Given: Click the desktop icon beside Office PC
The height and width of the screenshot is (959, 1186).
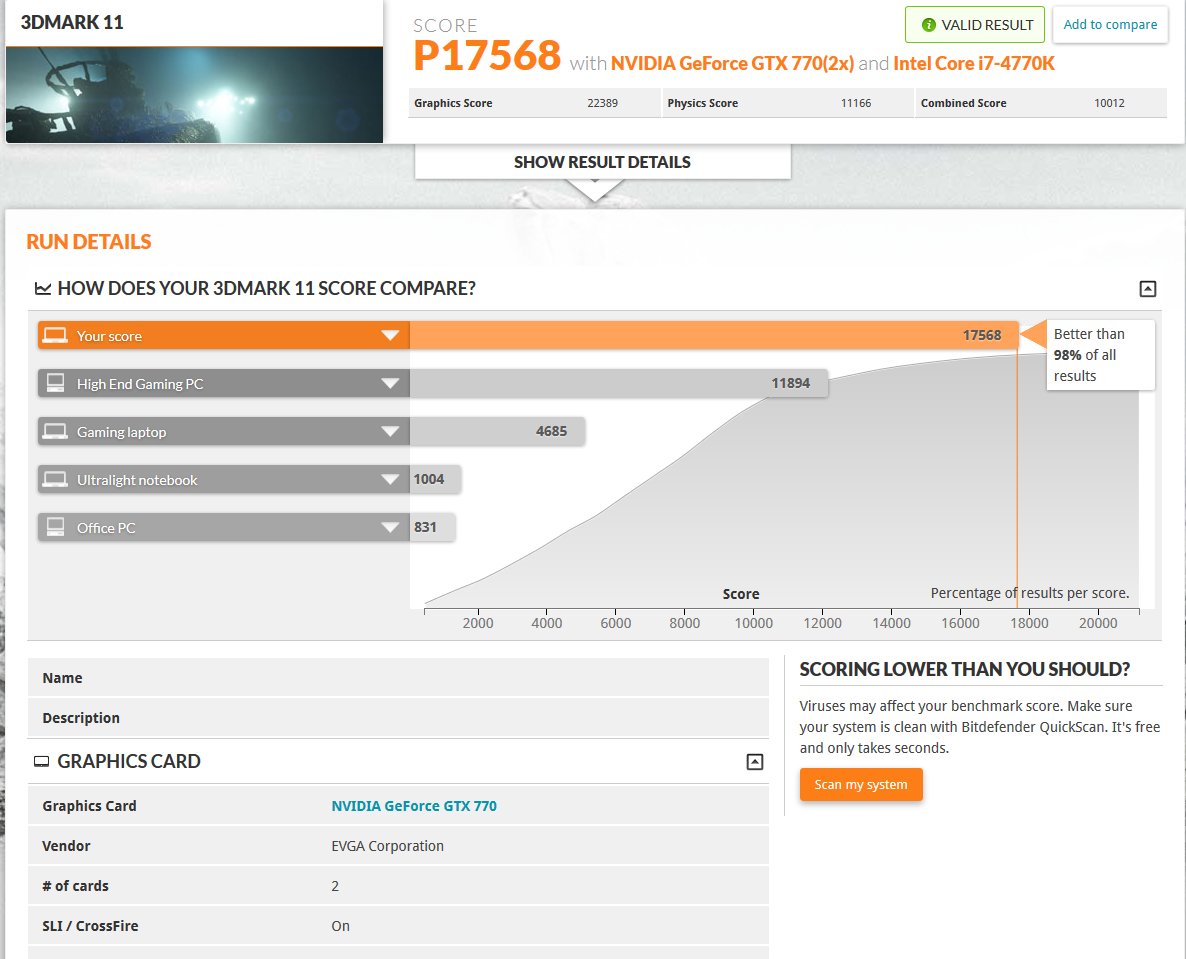Looking at the screenshot, I should tap(55, 527).
